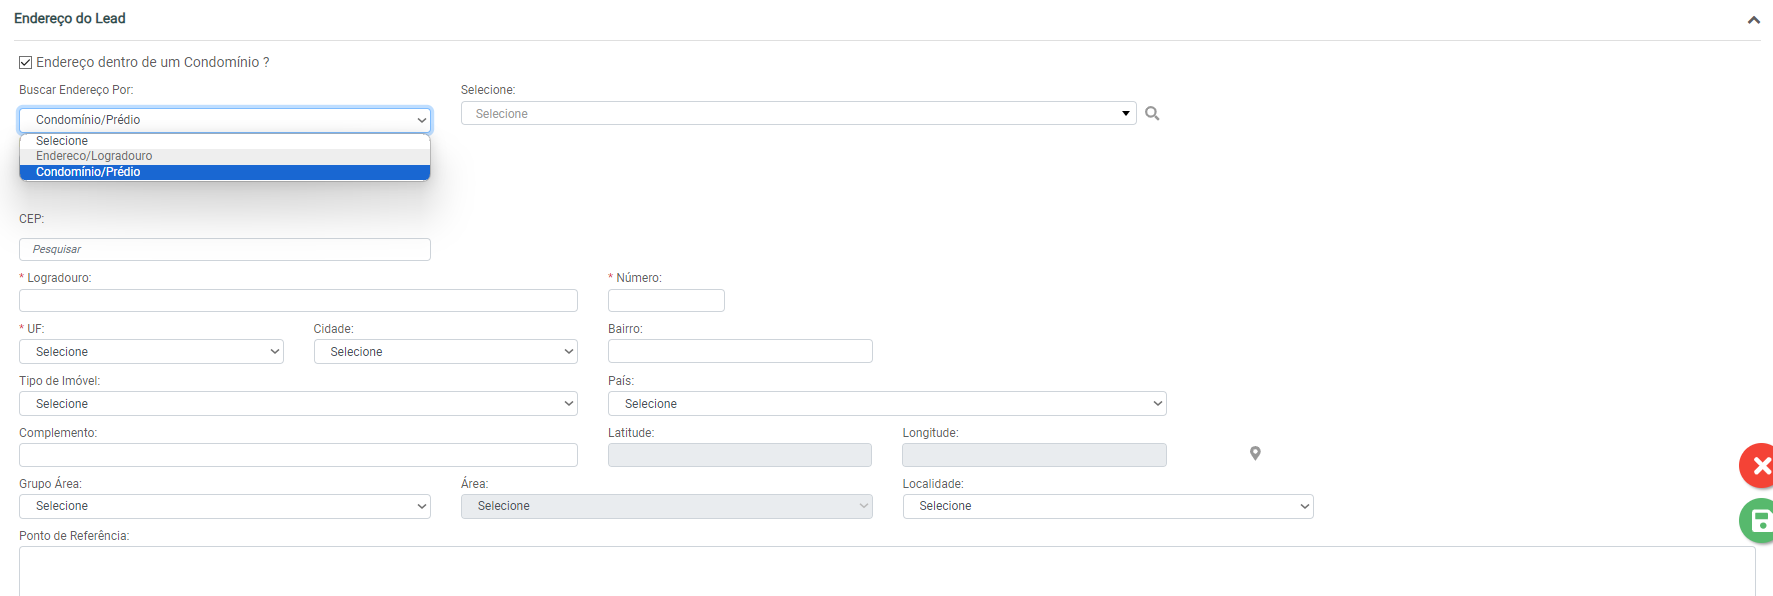
Task: Collapse the Endereço do Lead section
Action: point(1753,20)
